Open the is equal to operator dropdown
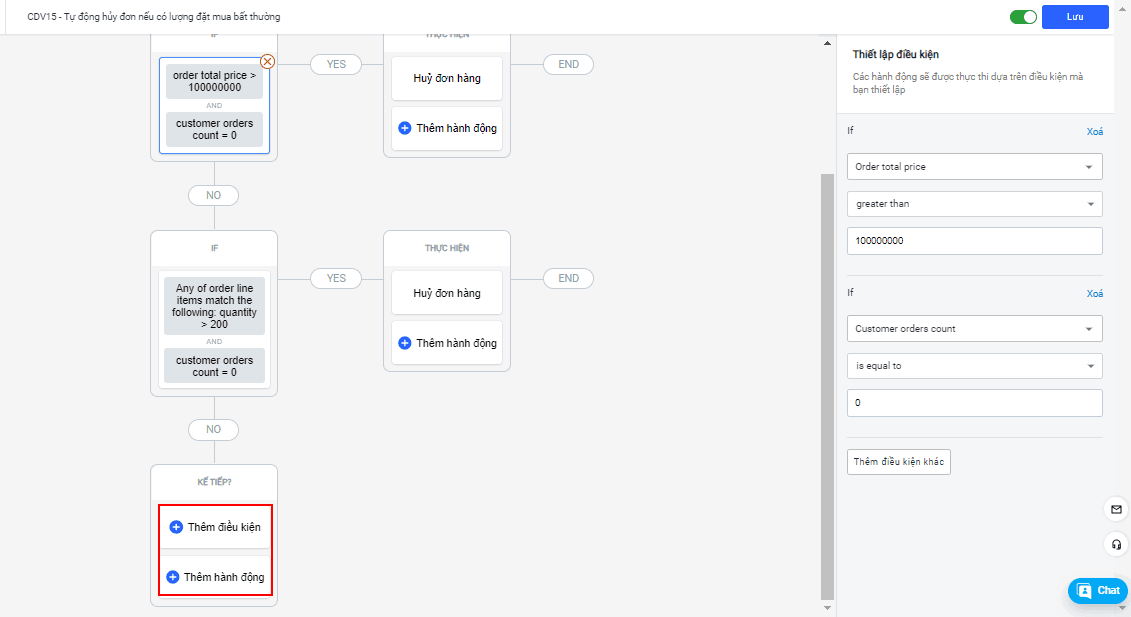Image resolution: width=1131 pixels, height=617 pixels. [974, 366]
